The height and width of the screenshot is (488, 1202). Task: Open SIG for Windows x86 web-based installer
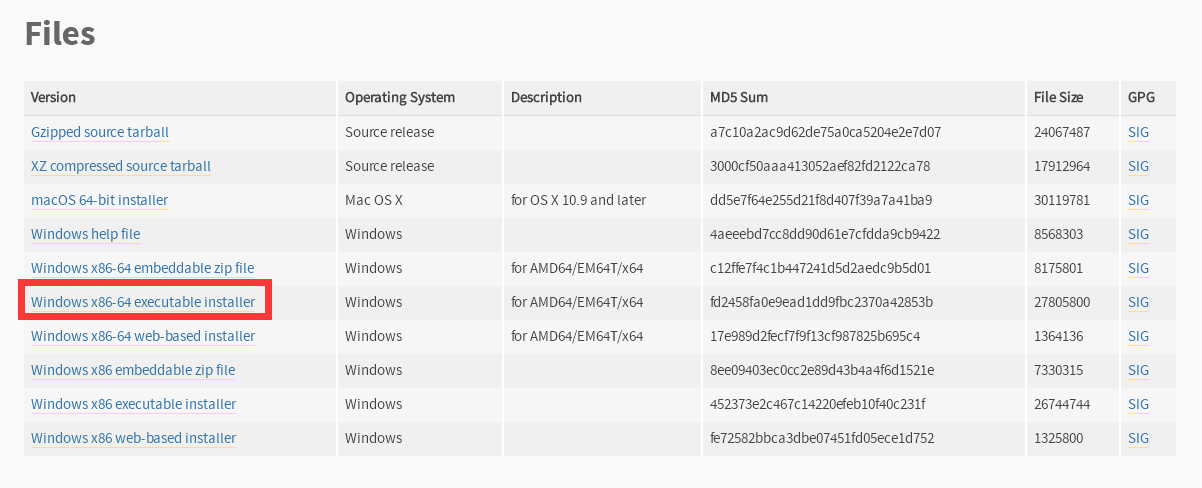pyautogui.click(x=1138, y=438)
